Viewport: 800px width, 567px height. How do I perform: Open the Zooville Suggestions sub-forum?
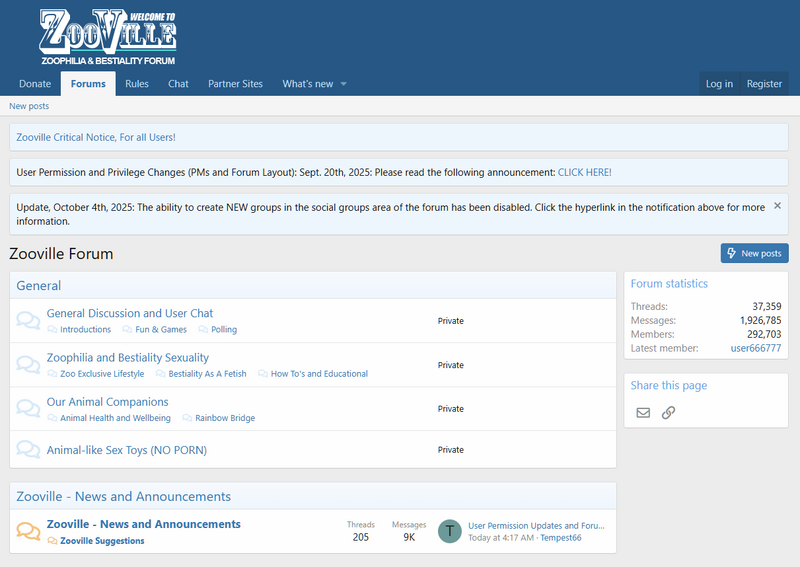click(x=102, y=541)
